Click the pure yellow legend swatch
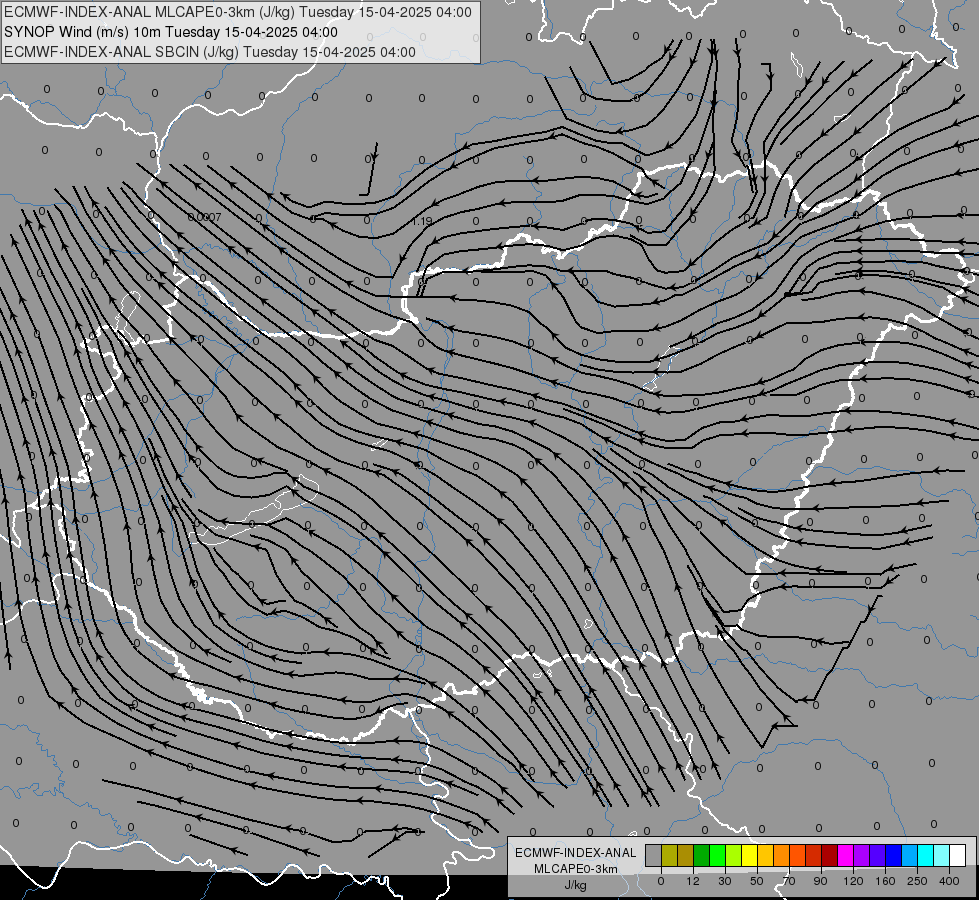 (x=749, y=855)
